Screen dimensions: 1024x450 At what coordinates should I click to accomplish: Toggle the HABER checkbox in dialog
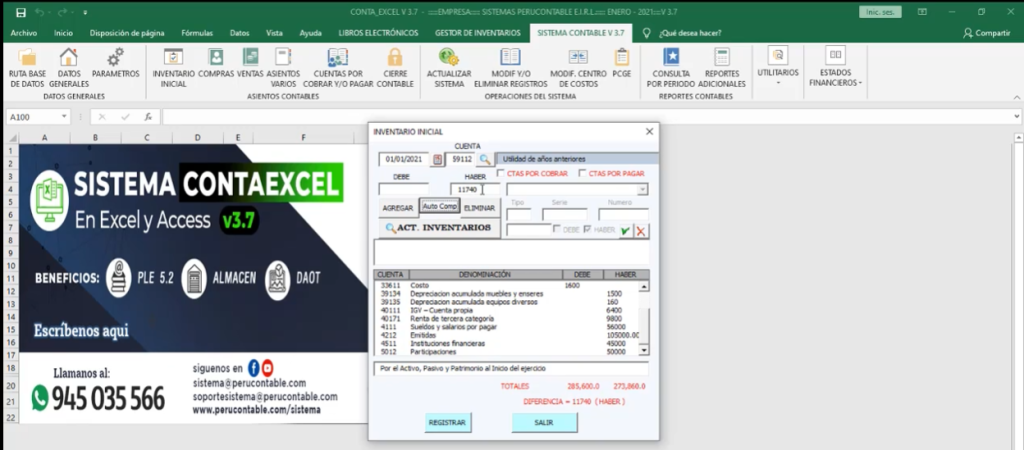(x=587, y=230)
